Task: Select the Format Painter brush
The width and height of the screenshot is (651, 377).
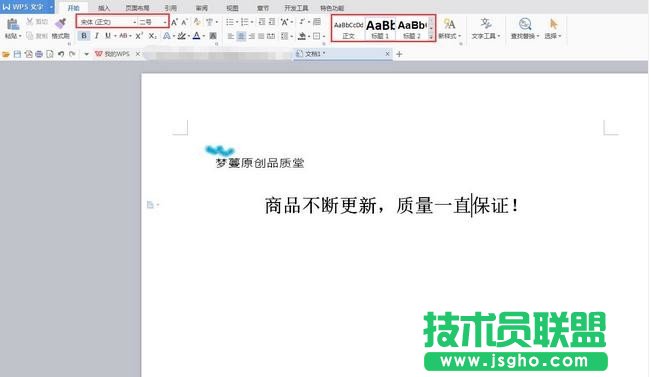Action: (61, 24)
